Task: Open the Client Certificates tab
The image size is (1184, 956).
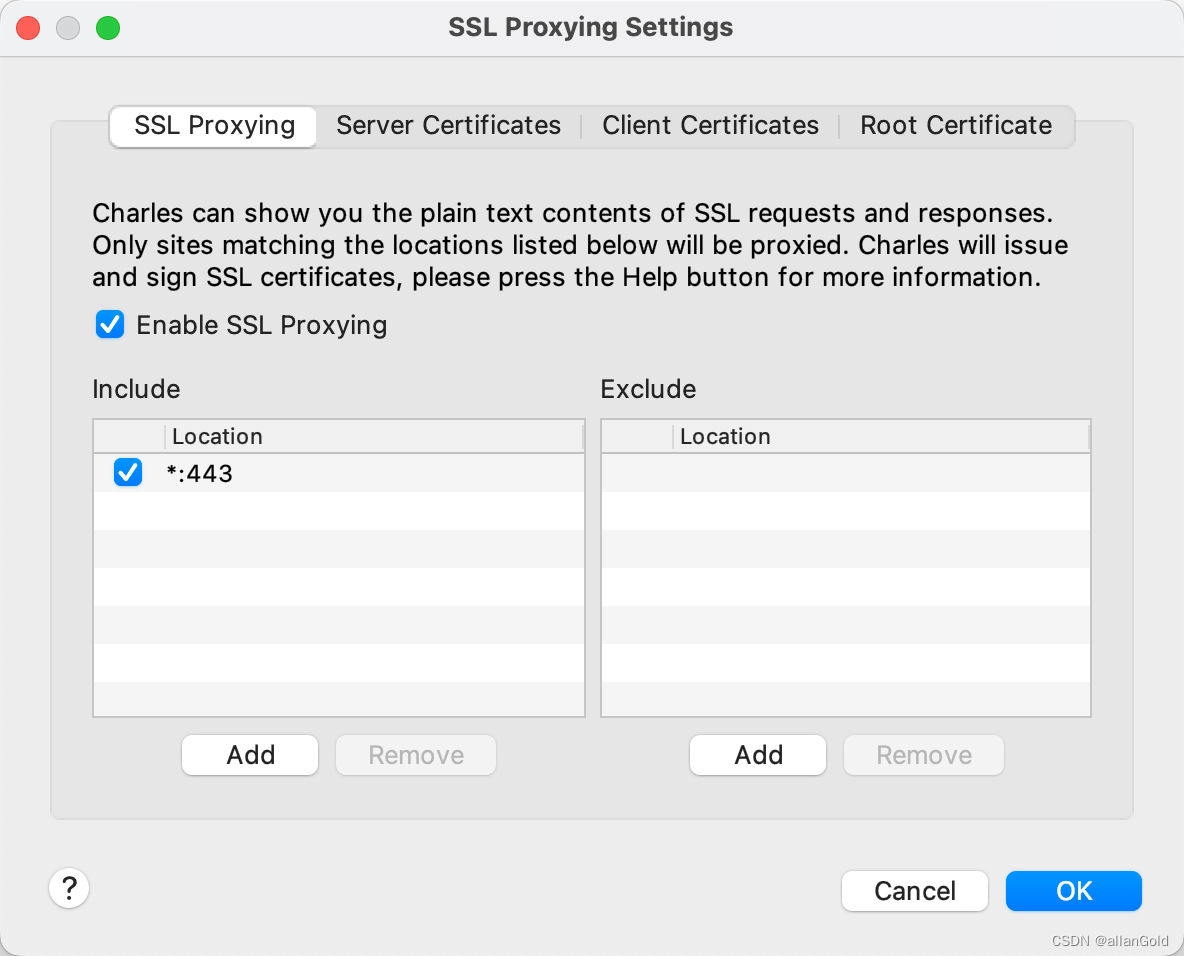Action: click(710, 125)
